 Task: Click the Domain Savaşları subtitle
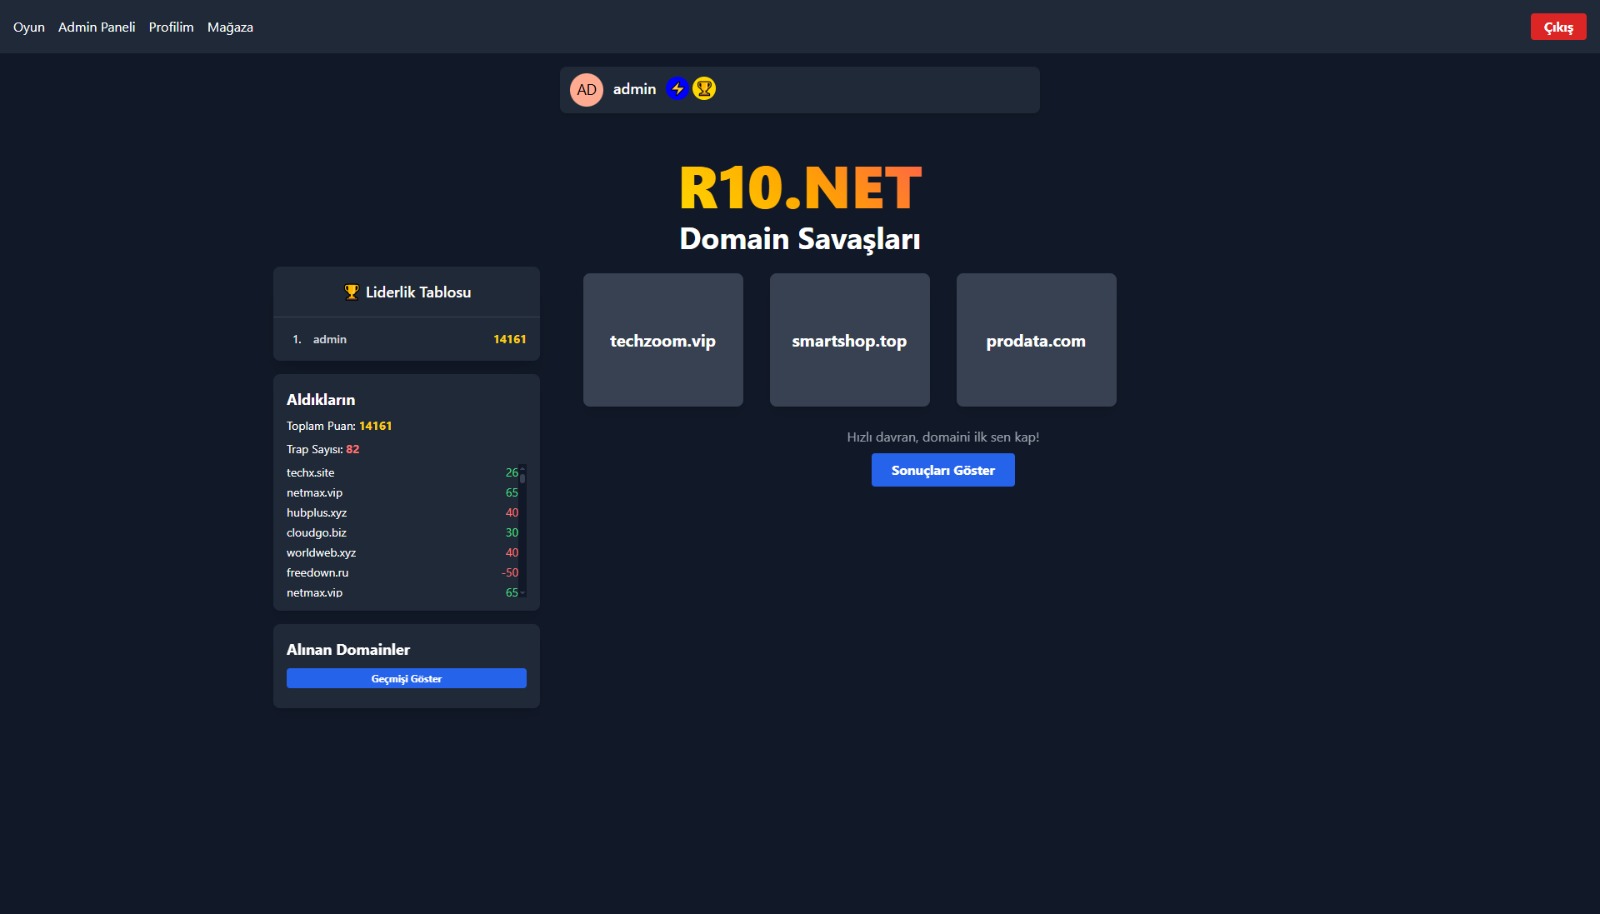tap(800, 239)
